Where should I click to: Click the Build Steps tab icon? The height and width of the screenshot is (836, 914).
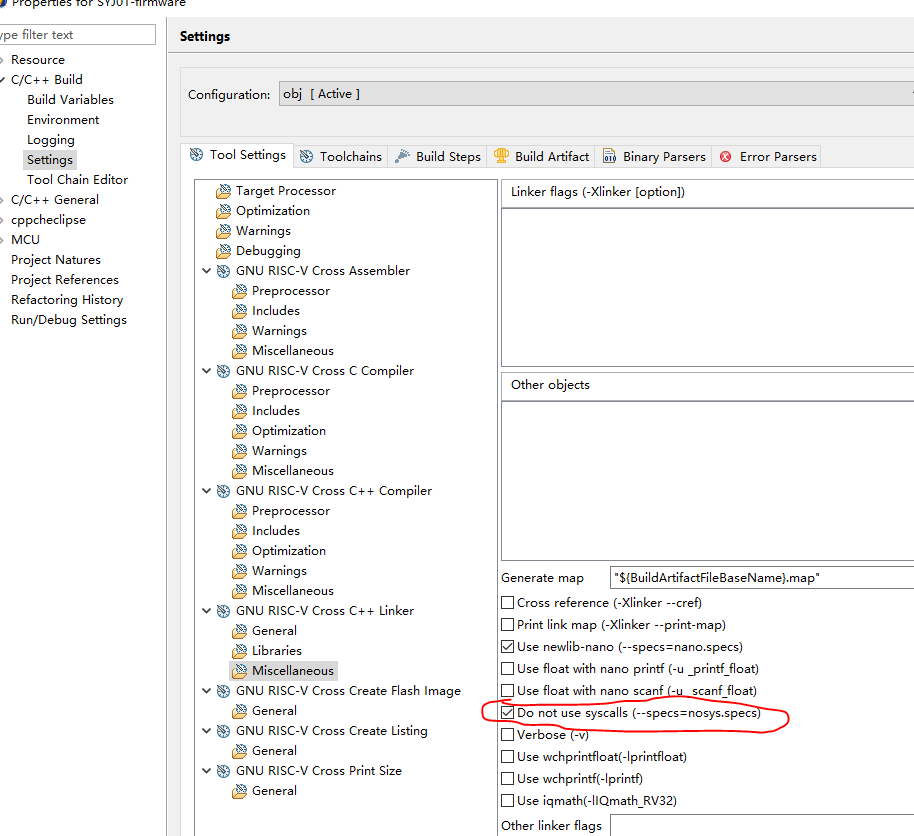tap(402, 156)
